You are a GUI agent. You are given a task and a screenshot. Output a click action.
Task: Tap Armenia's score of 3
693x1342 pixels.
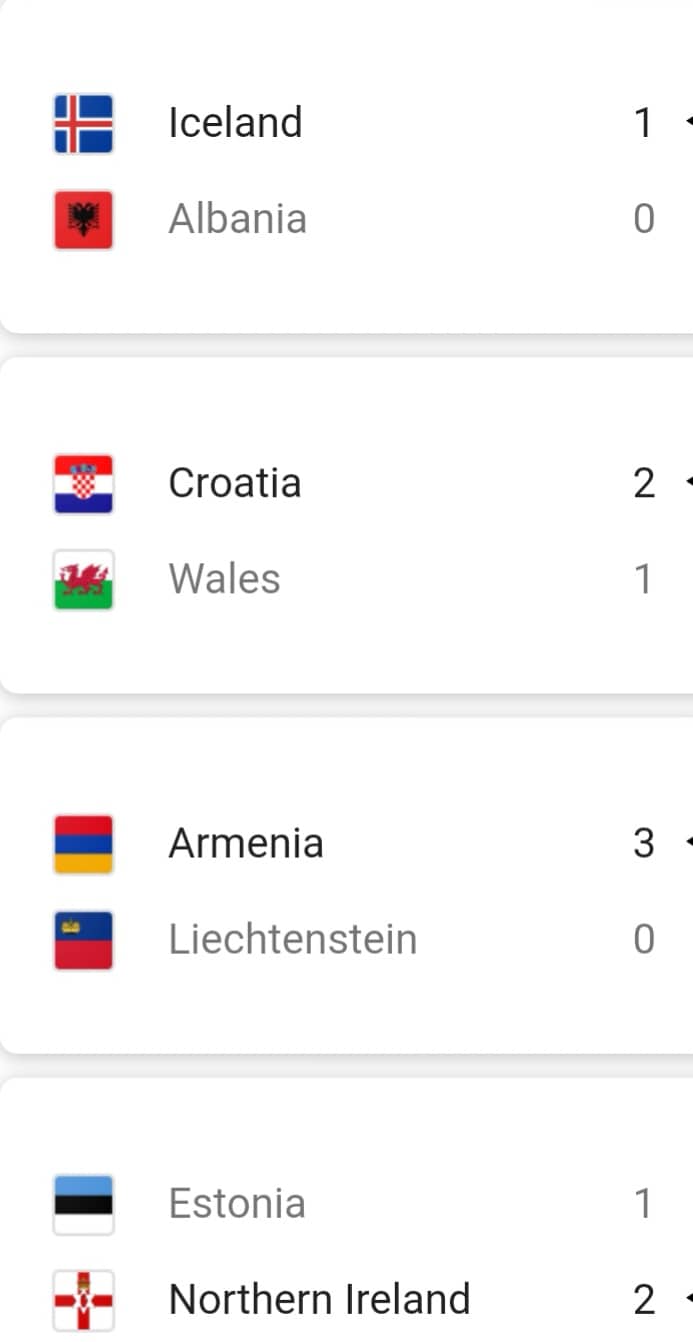point(644,843)
